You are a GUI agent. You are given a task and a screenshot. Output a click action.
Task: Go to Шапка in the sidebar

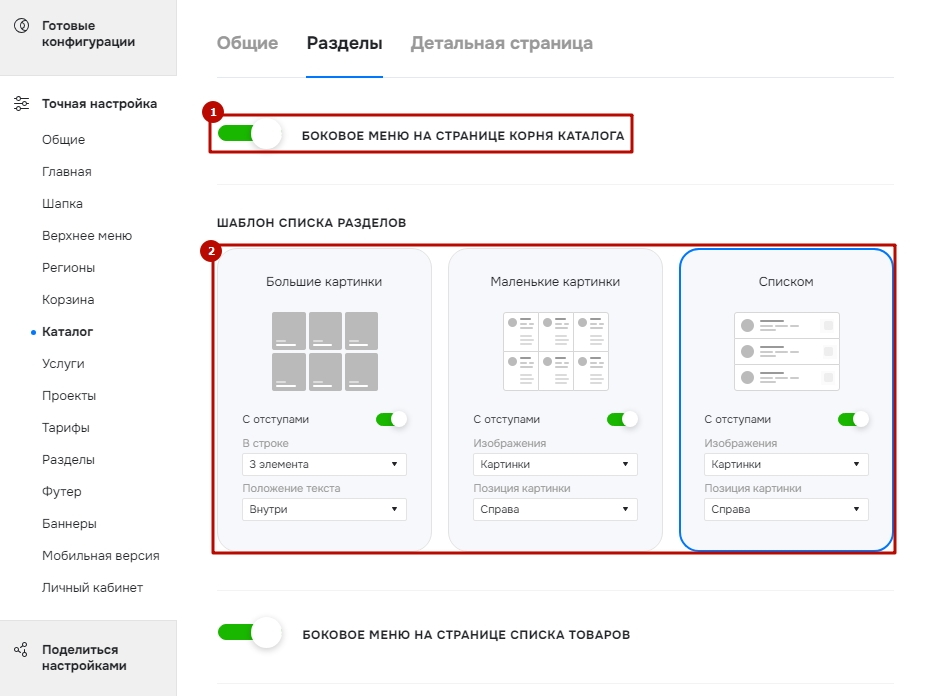pos(62,203)
